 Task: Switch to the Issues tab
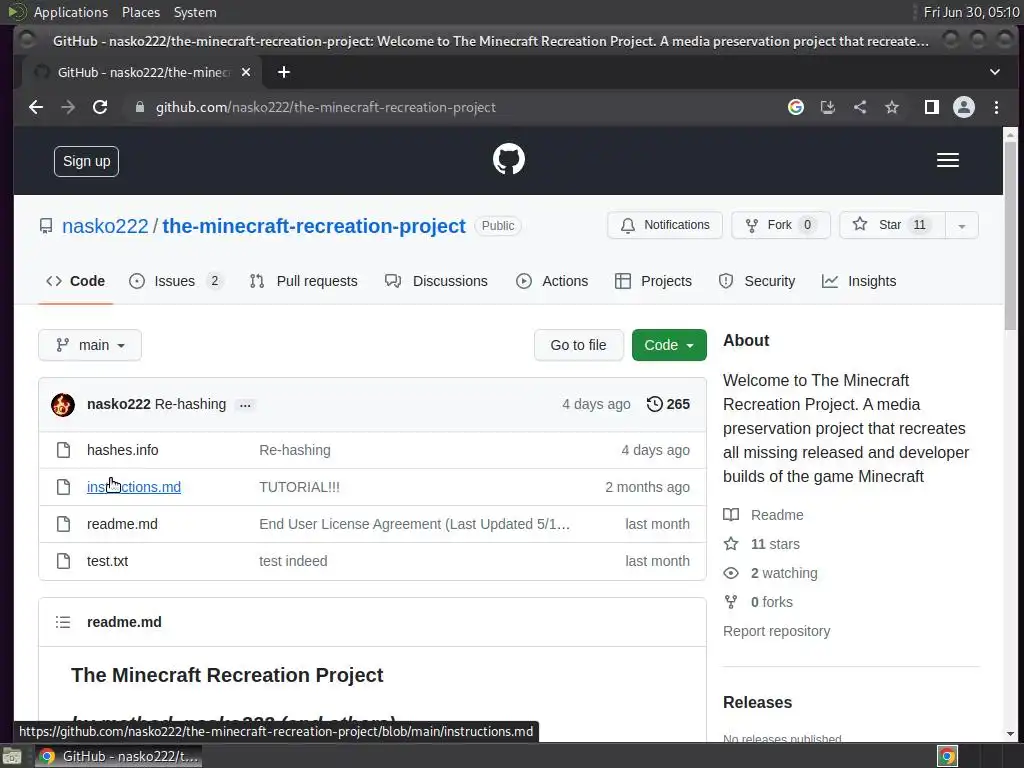pyautogui.click(x=176, y=281)
